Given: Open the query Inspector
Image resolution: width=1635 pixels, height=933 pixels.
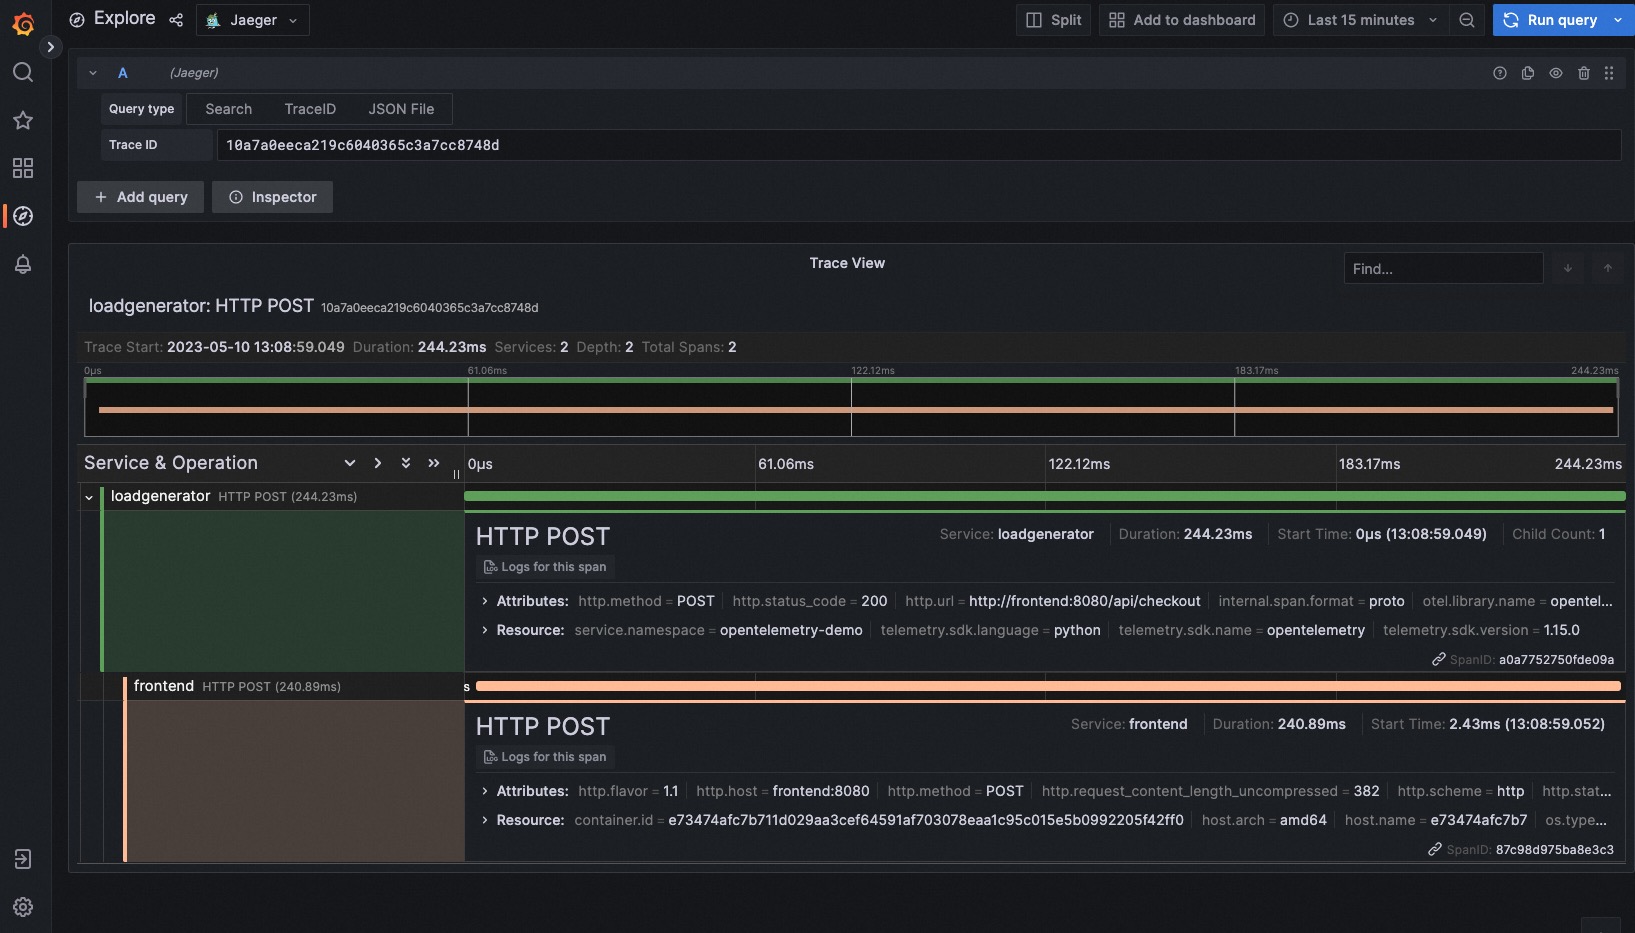Looking at the screenshot, I should (x=272, y=197).
